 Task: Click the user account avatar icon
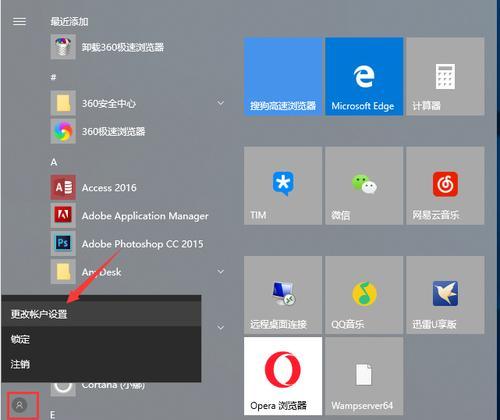(x=19, y=405)
